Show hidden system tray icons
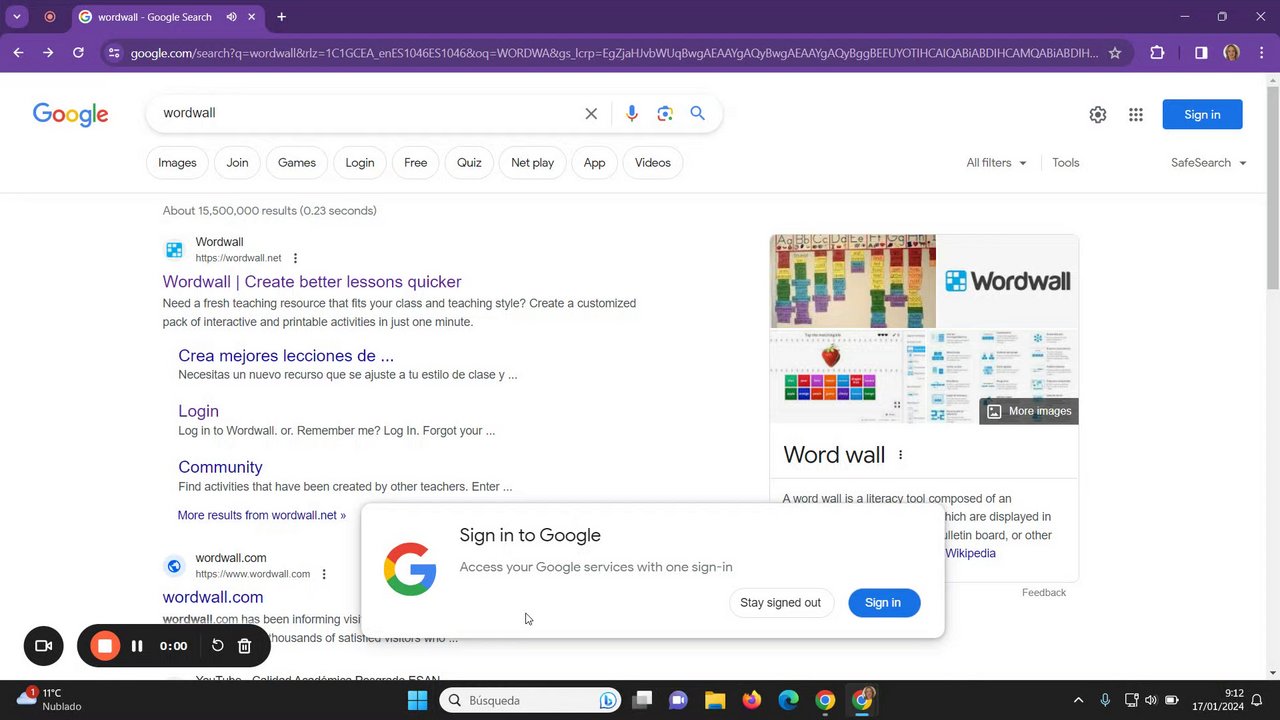This screenshot has height=720, width=1280. click(x=1078, y=700)
